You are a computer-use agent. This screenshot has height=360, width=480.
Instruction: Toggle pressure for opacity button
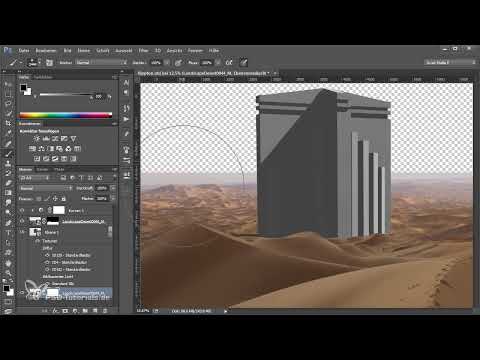click(178, 63)
